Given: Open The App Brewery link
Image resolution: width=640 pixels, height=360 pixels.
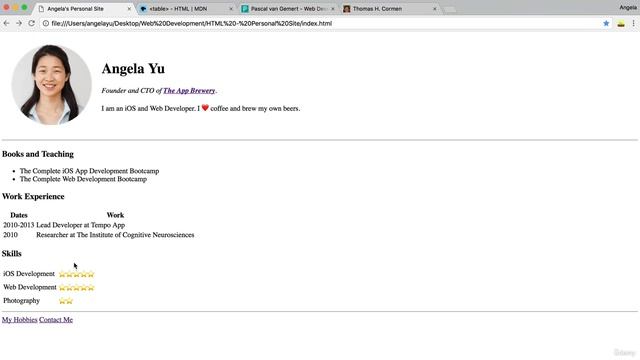Looking at the screenshot, I should click(189, 91).
